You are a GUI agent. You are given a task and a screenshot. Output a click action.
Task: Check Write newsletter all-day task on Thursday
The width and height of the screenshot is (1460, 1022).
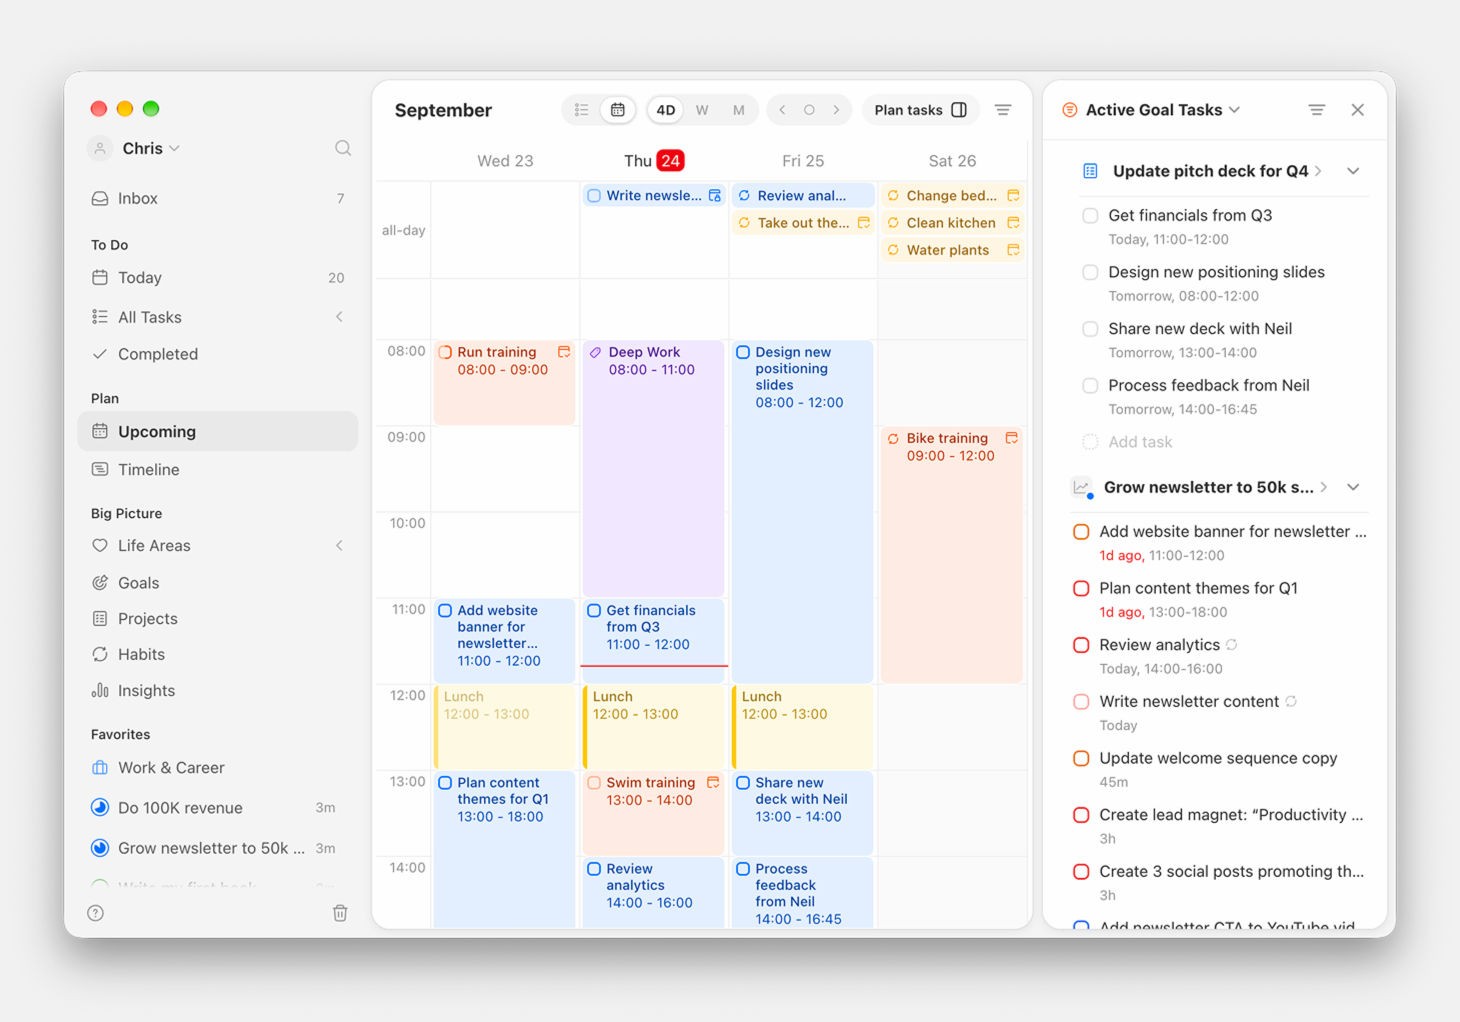pyautogui.click(x=594, y=196)
